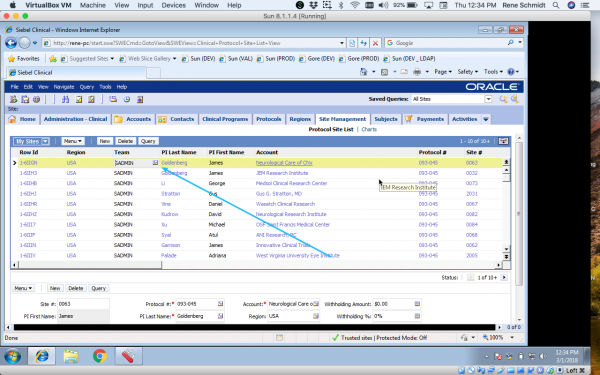600x375 pixels.
Task: Click the IE Home page icon
Action: coord(364,72)
